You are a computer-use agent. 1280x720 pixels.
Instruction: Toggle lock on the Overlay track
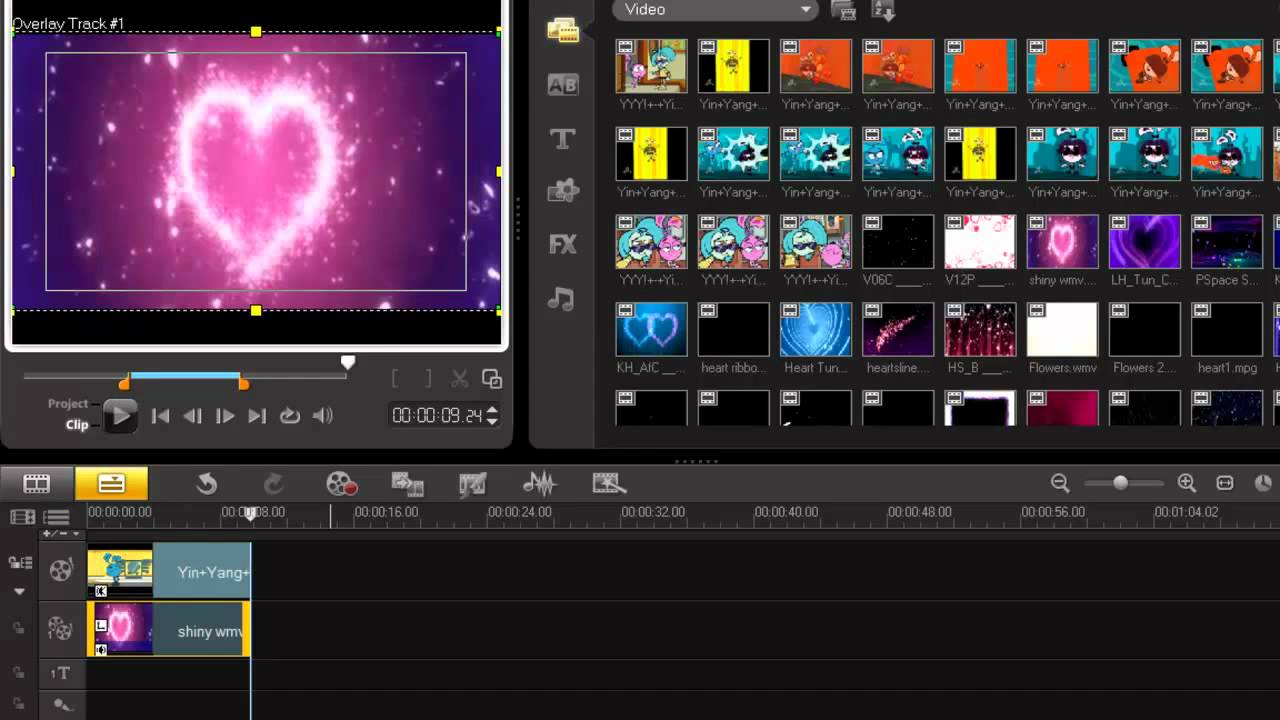point(18,629)
